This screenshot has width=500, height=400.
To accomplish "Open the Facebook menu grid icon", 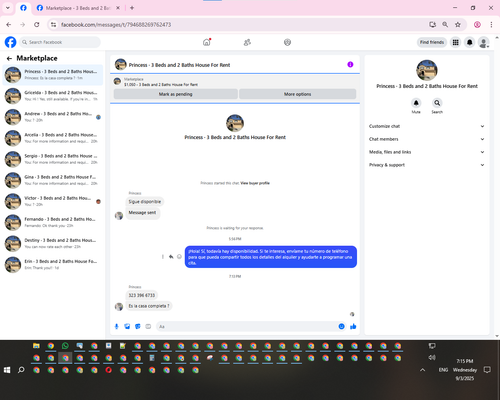I will (x=455, y=42).
